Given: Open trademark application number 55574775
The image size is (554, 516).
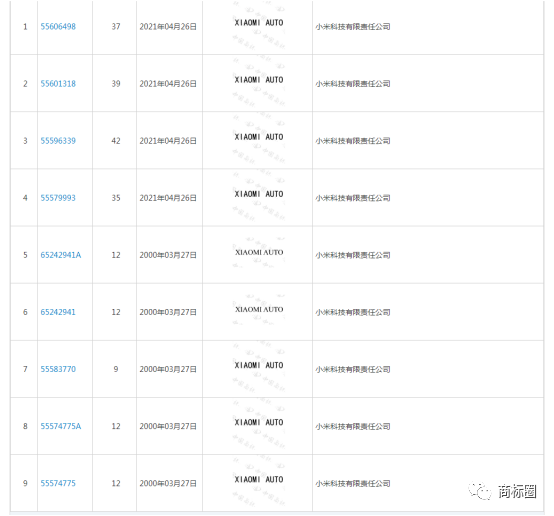Looking at the screenshot, I should point(58,483).
